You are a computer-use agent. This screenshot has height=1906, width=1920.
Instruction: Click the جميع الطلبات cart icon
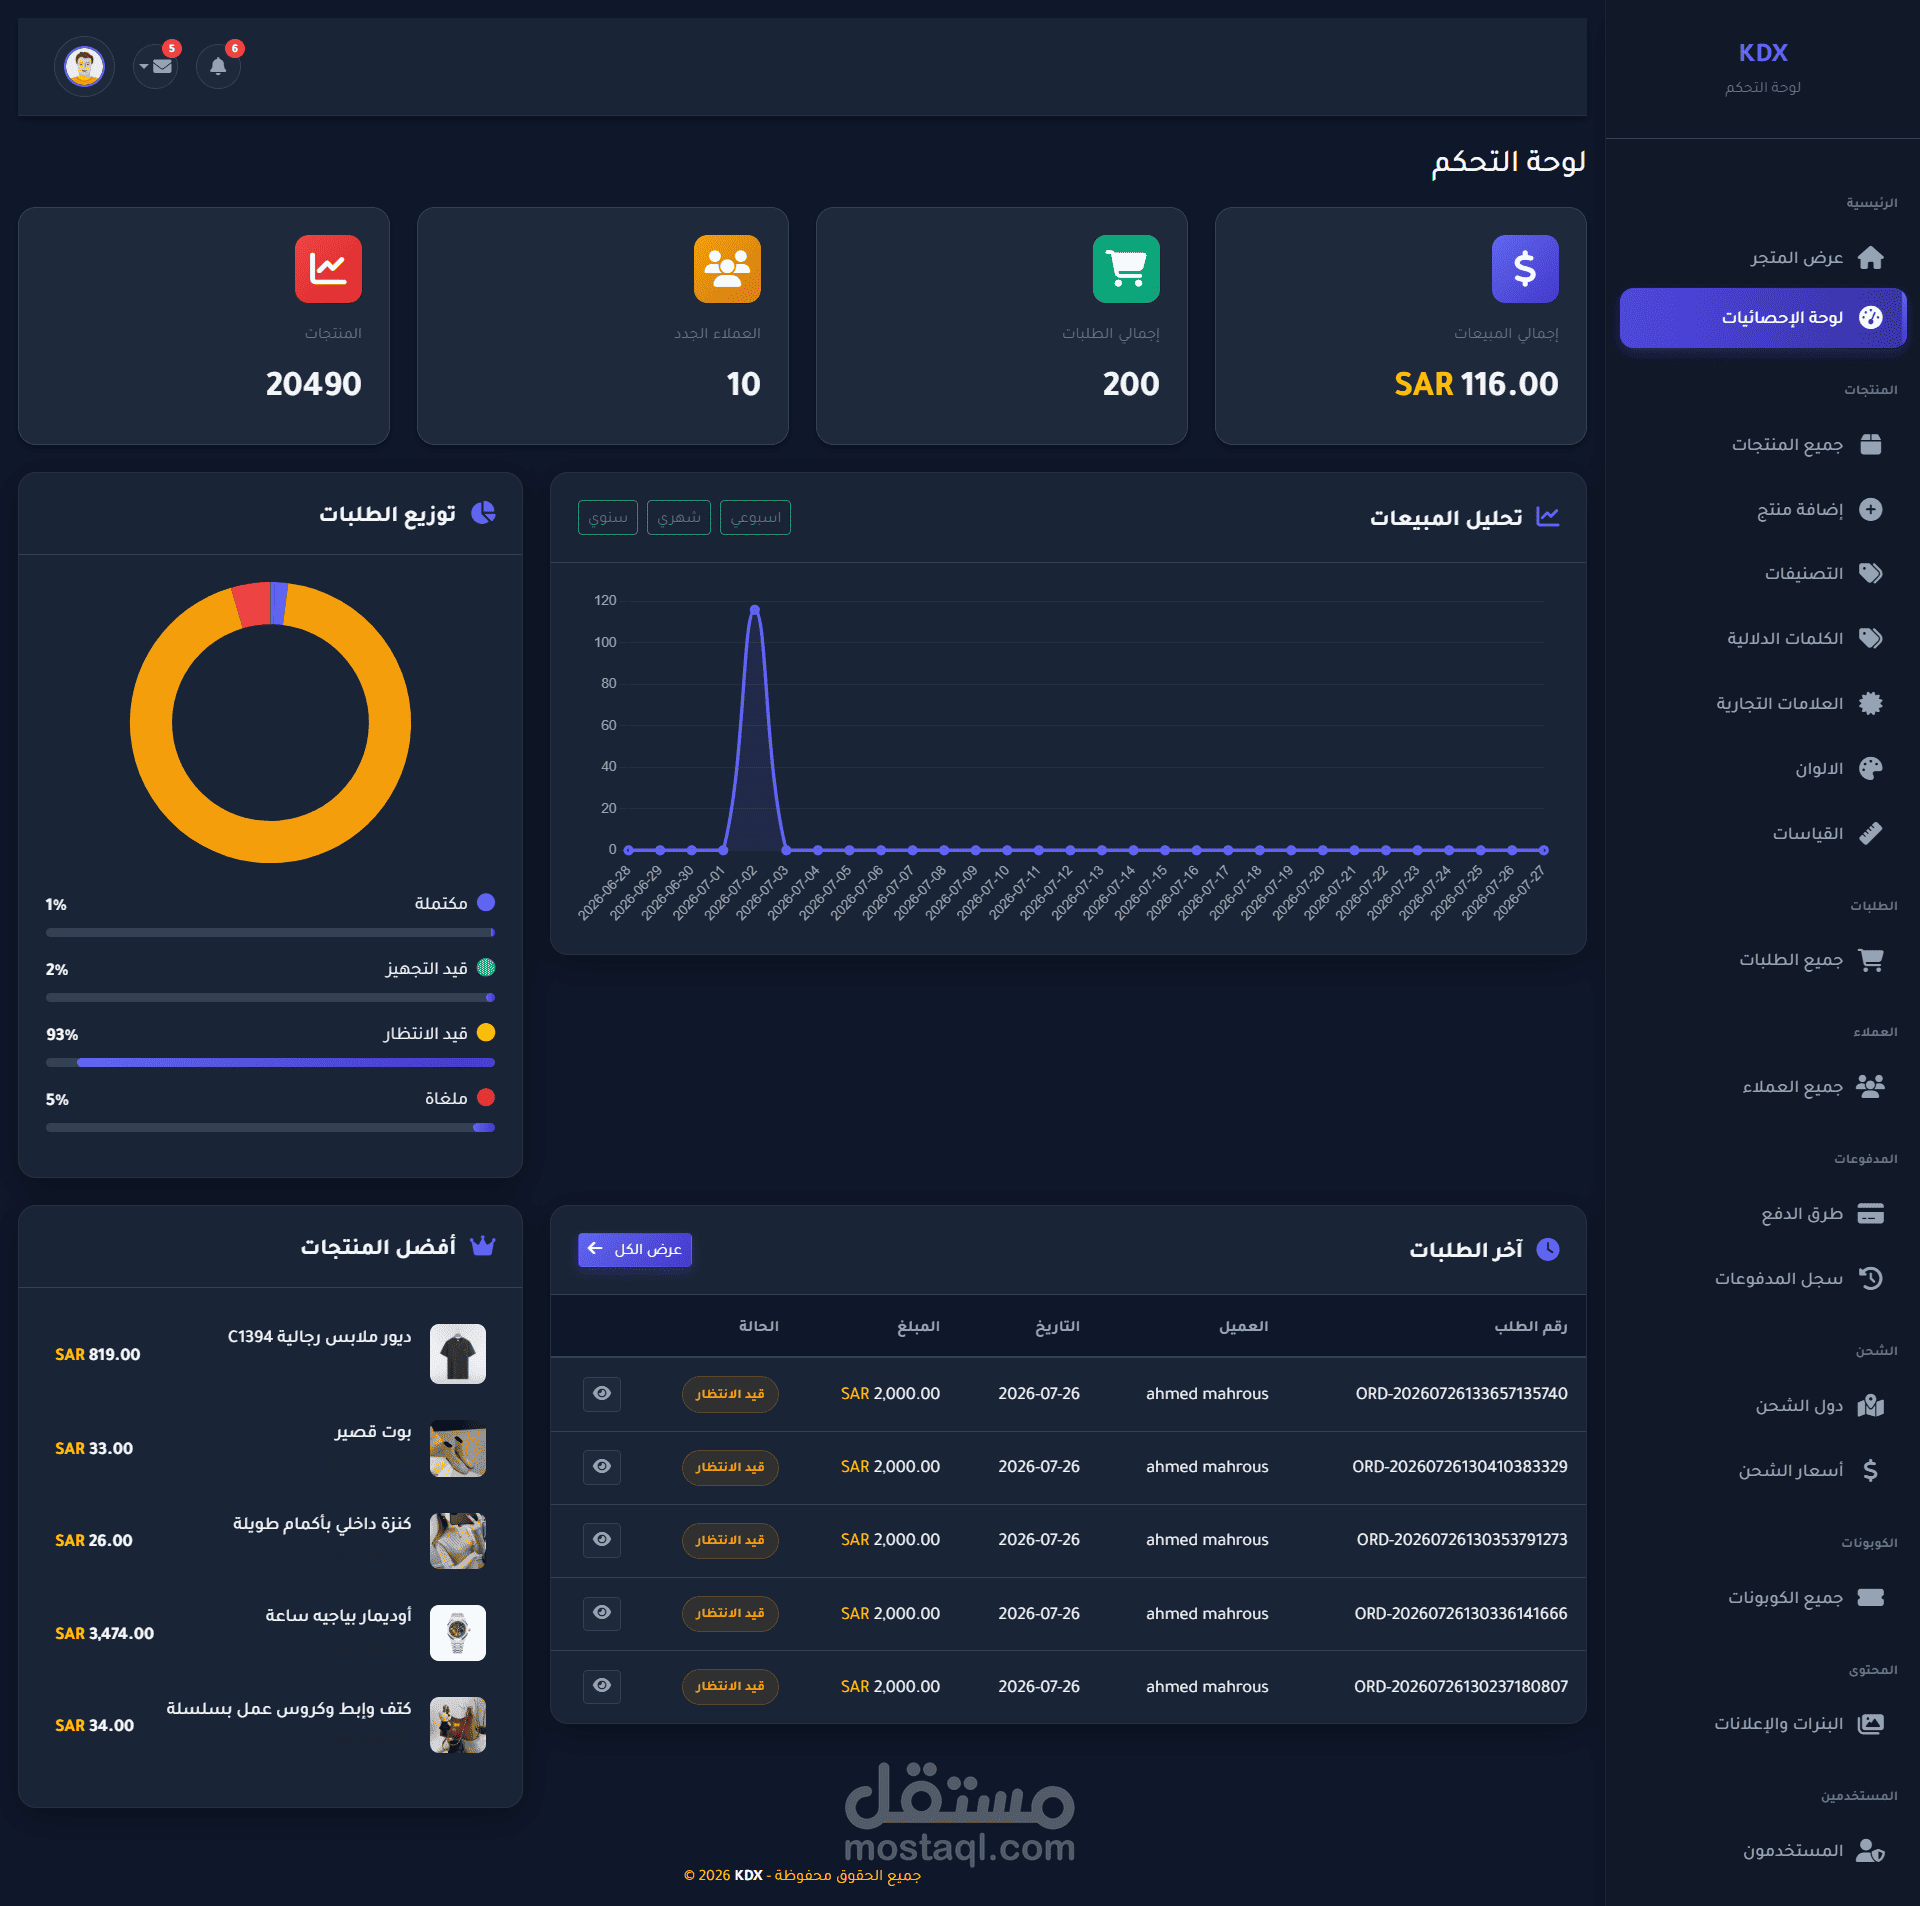coord(1870,960)
